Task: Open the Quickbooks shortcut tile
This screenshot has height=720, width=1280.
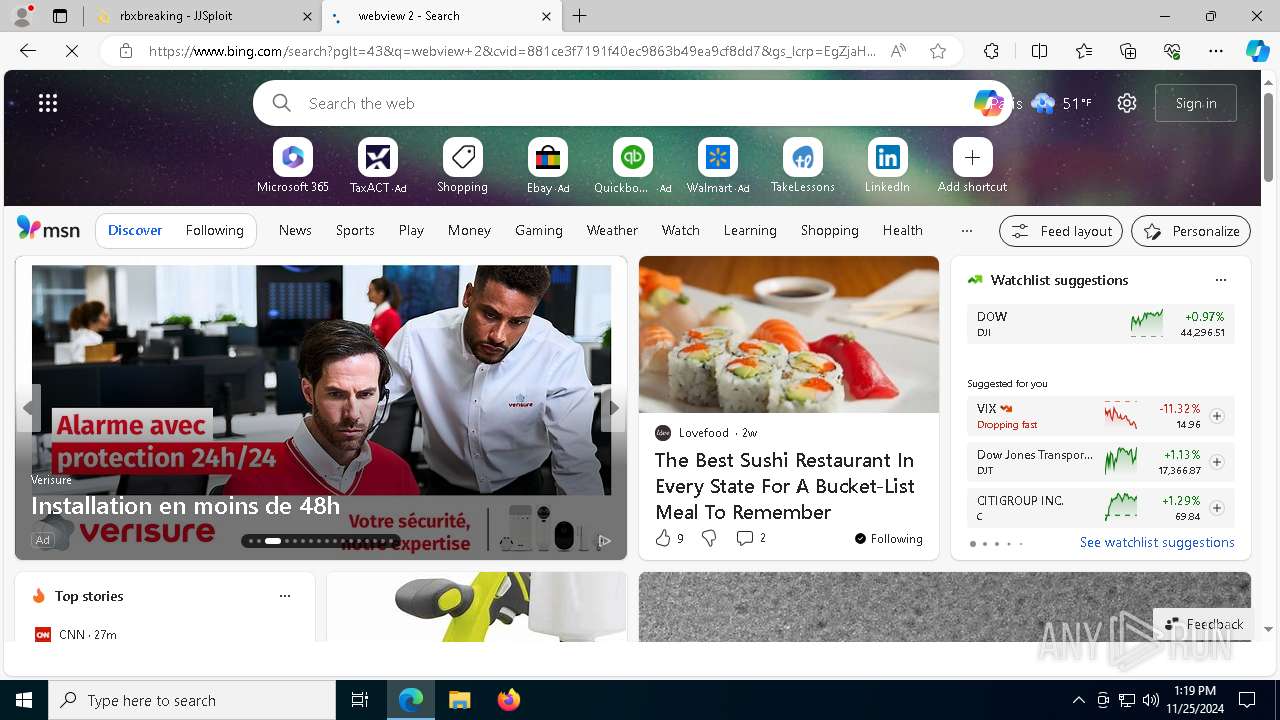Action: click(632, 166)
